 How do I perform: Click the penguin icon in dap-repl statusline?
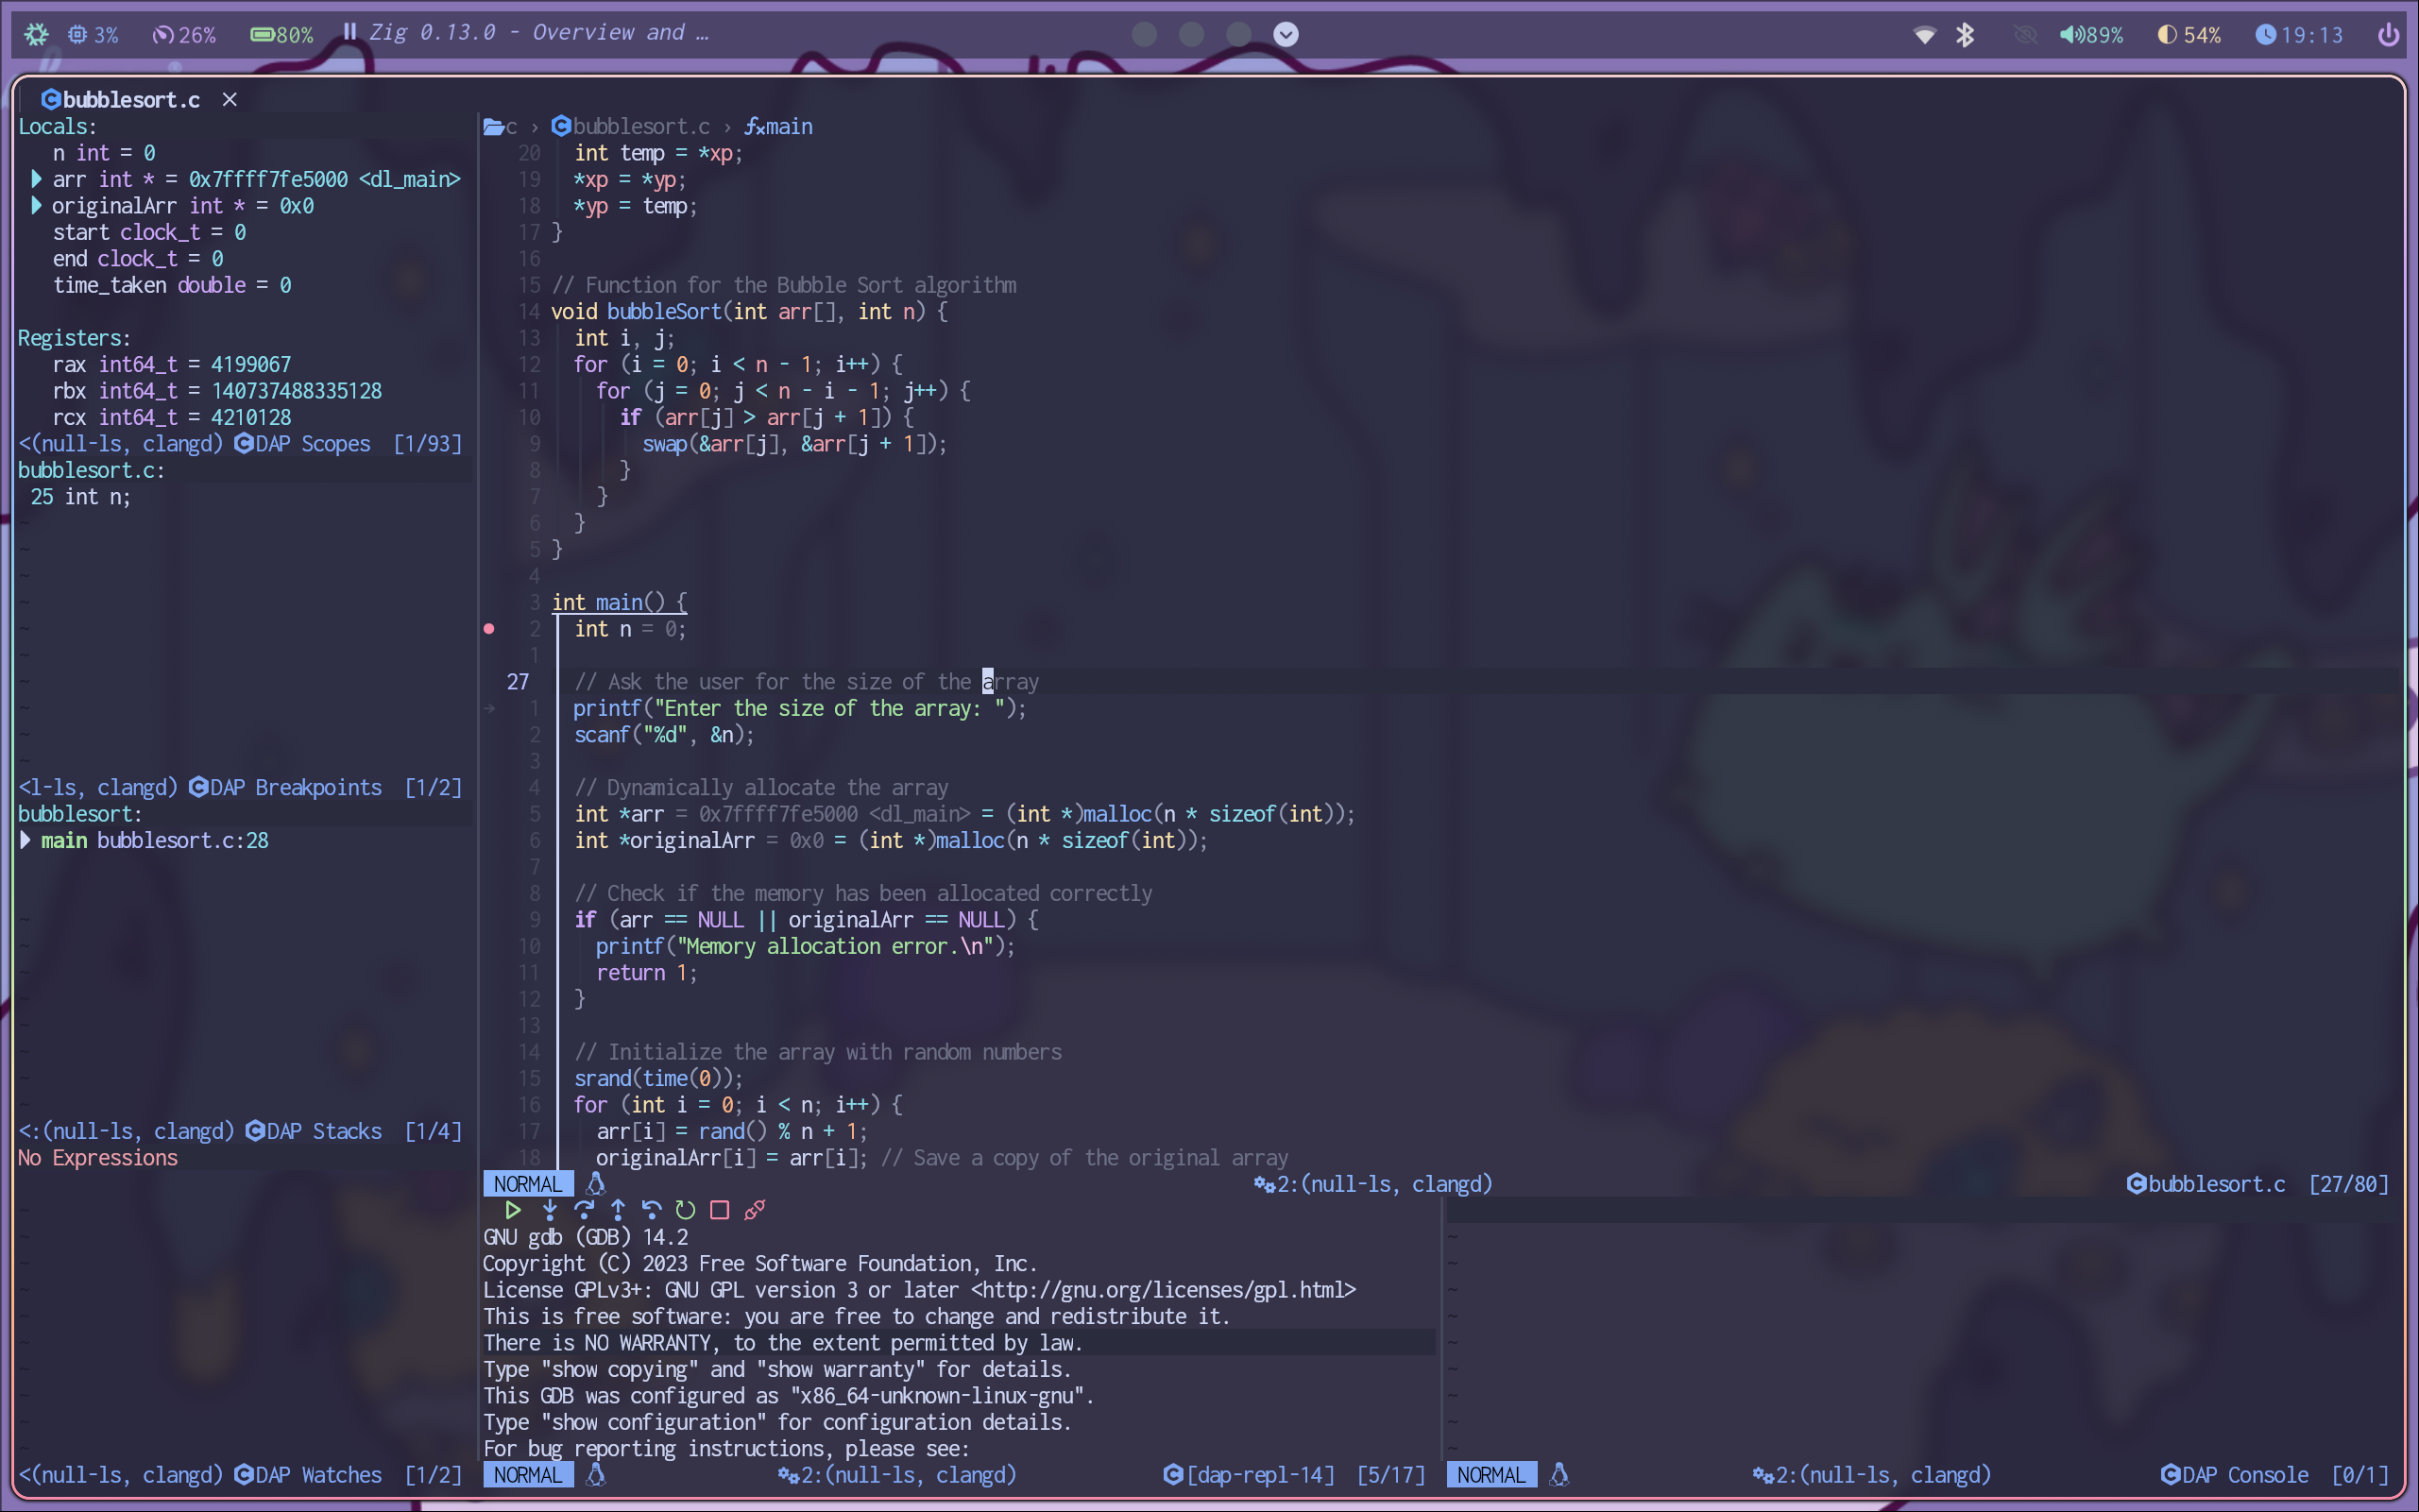tap(596, 1475)
